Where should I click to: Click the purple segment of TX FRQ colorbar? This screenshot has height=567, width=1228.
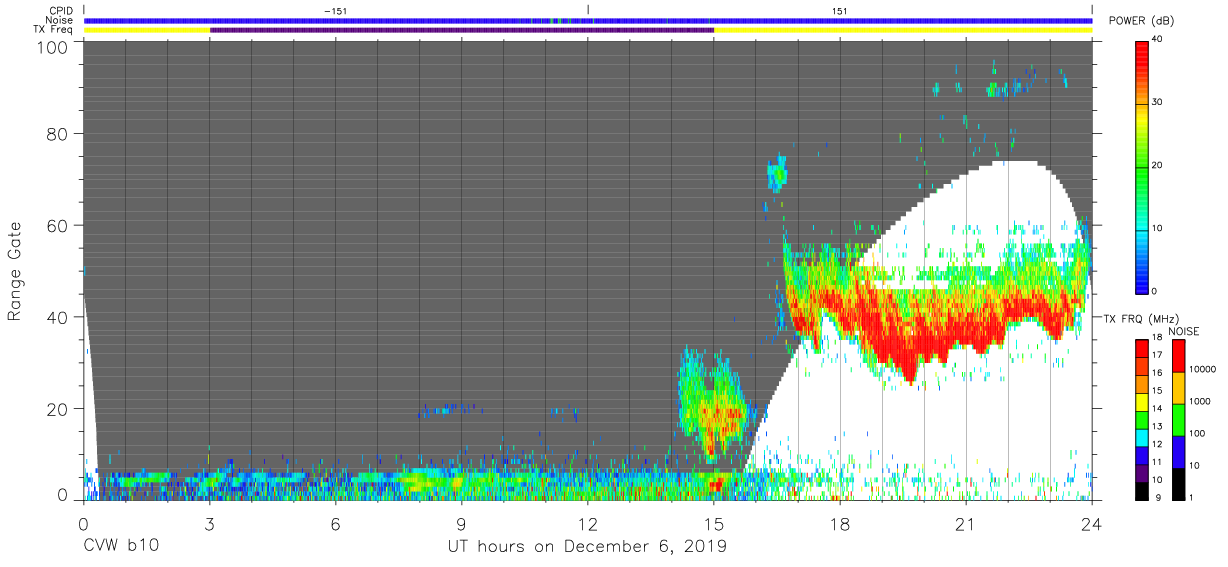coord(1142,473)
